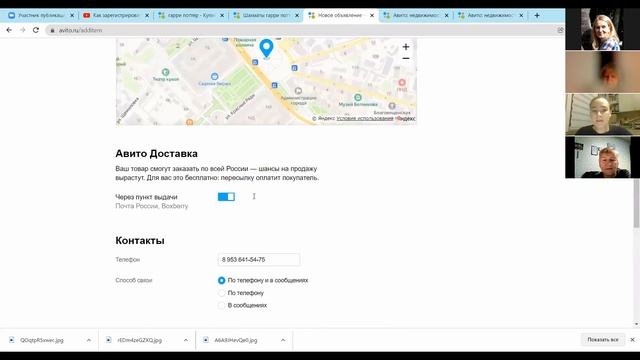Open the rEDm4zeGZXQ.jpg downloaded file

tap(139, 340)
